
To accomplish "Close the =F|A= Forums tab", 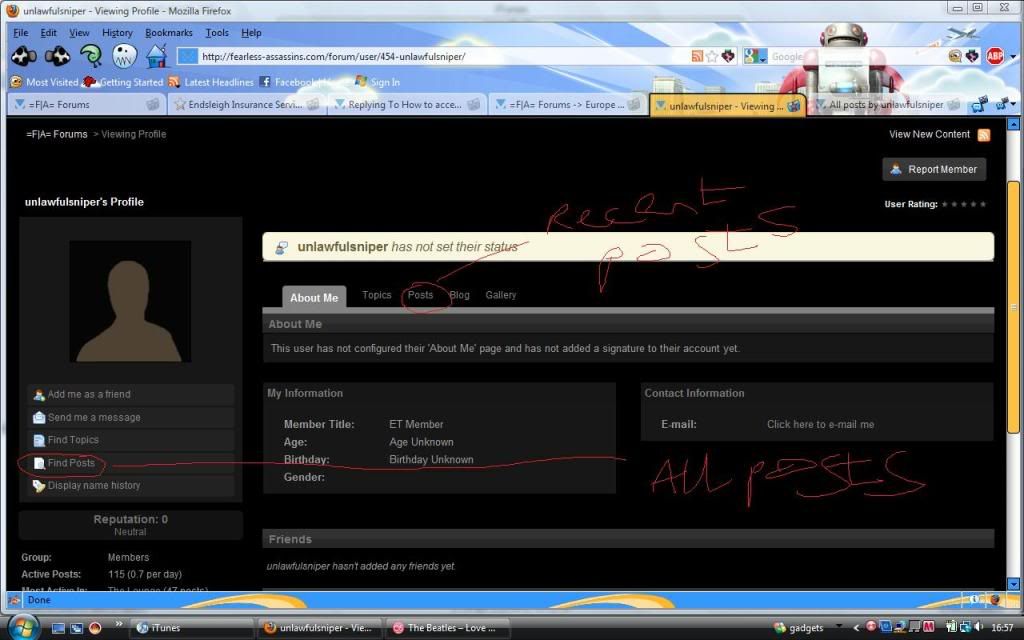I will pos(153,104).
